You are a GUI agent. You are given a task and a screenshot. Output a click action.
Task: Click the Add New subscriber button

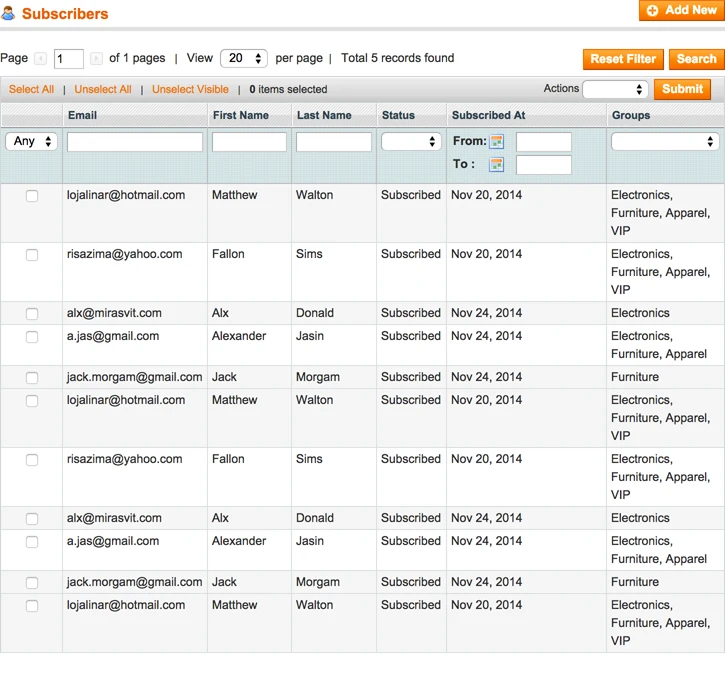pyautogui.click(x=681, y=11)
